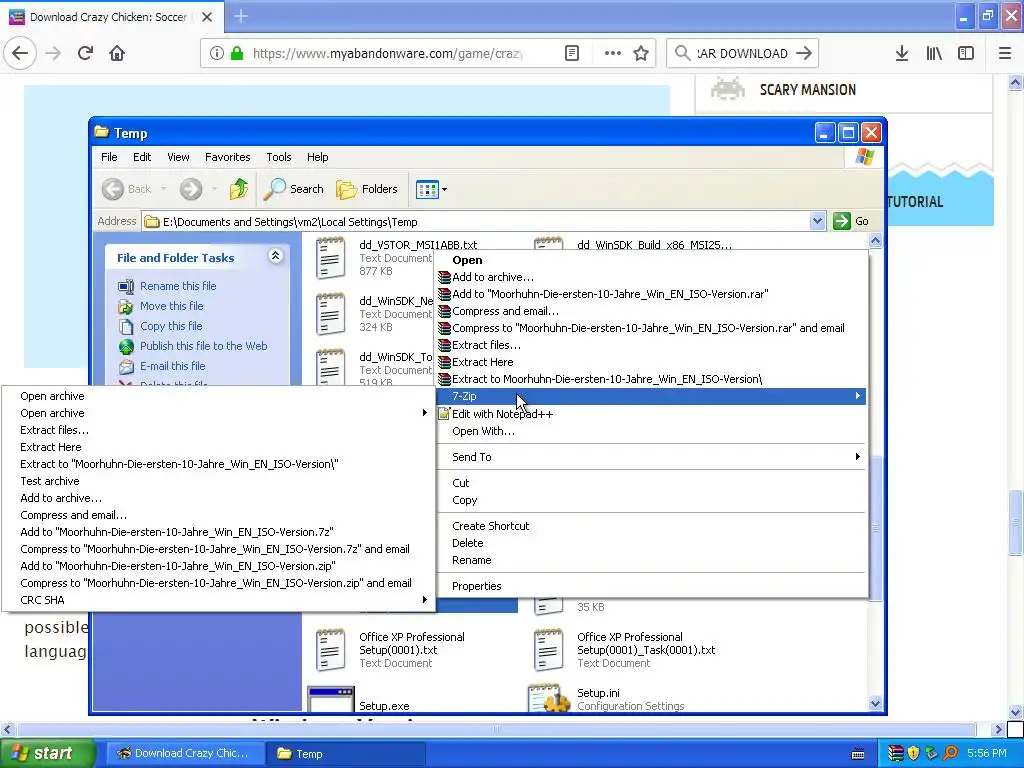
Task: Click Publish this file to the Web
Action: 203,346
